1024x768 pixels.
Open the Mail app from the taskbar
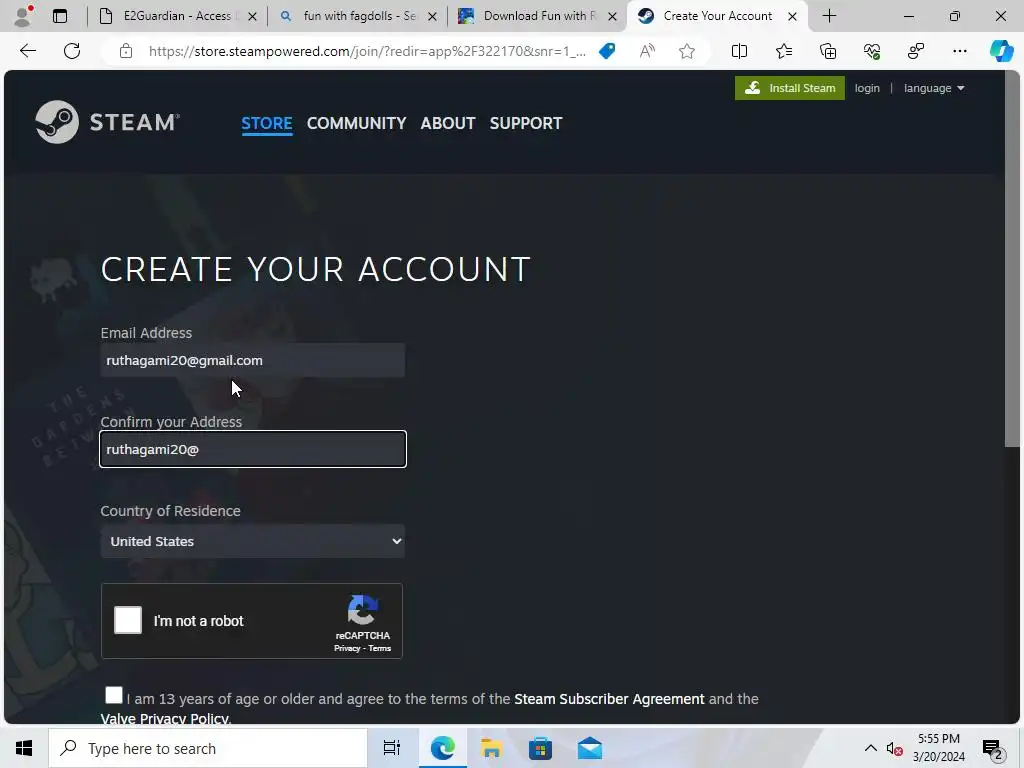click(590, 748)
